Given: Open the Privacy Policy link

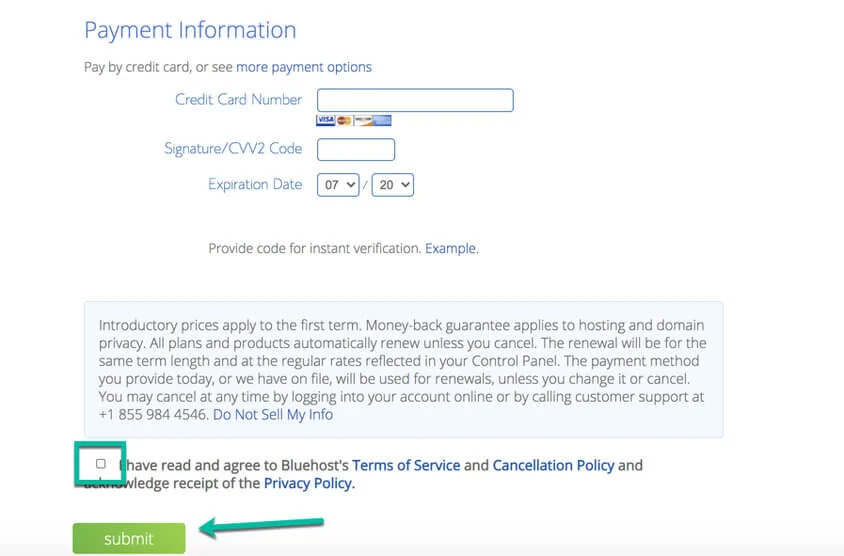Looking at the screenshot, I should tap(308, 484).
